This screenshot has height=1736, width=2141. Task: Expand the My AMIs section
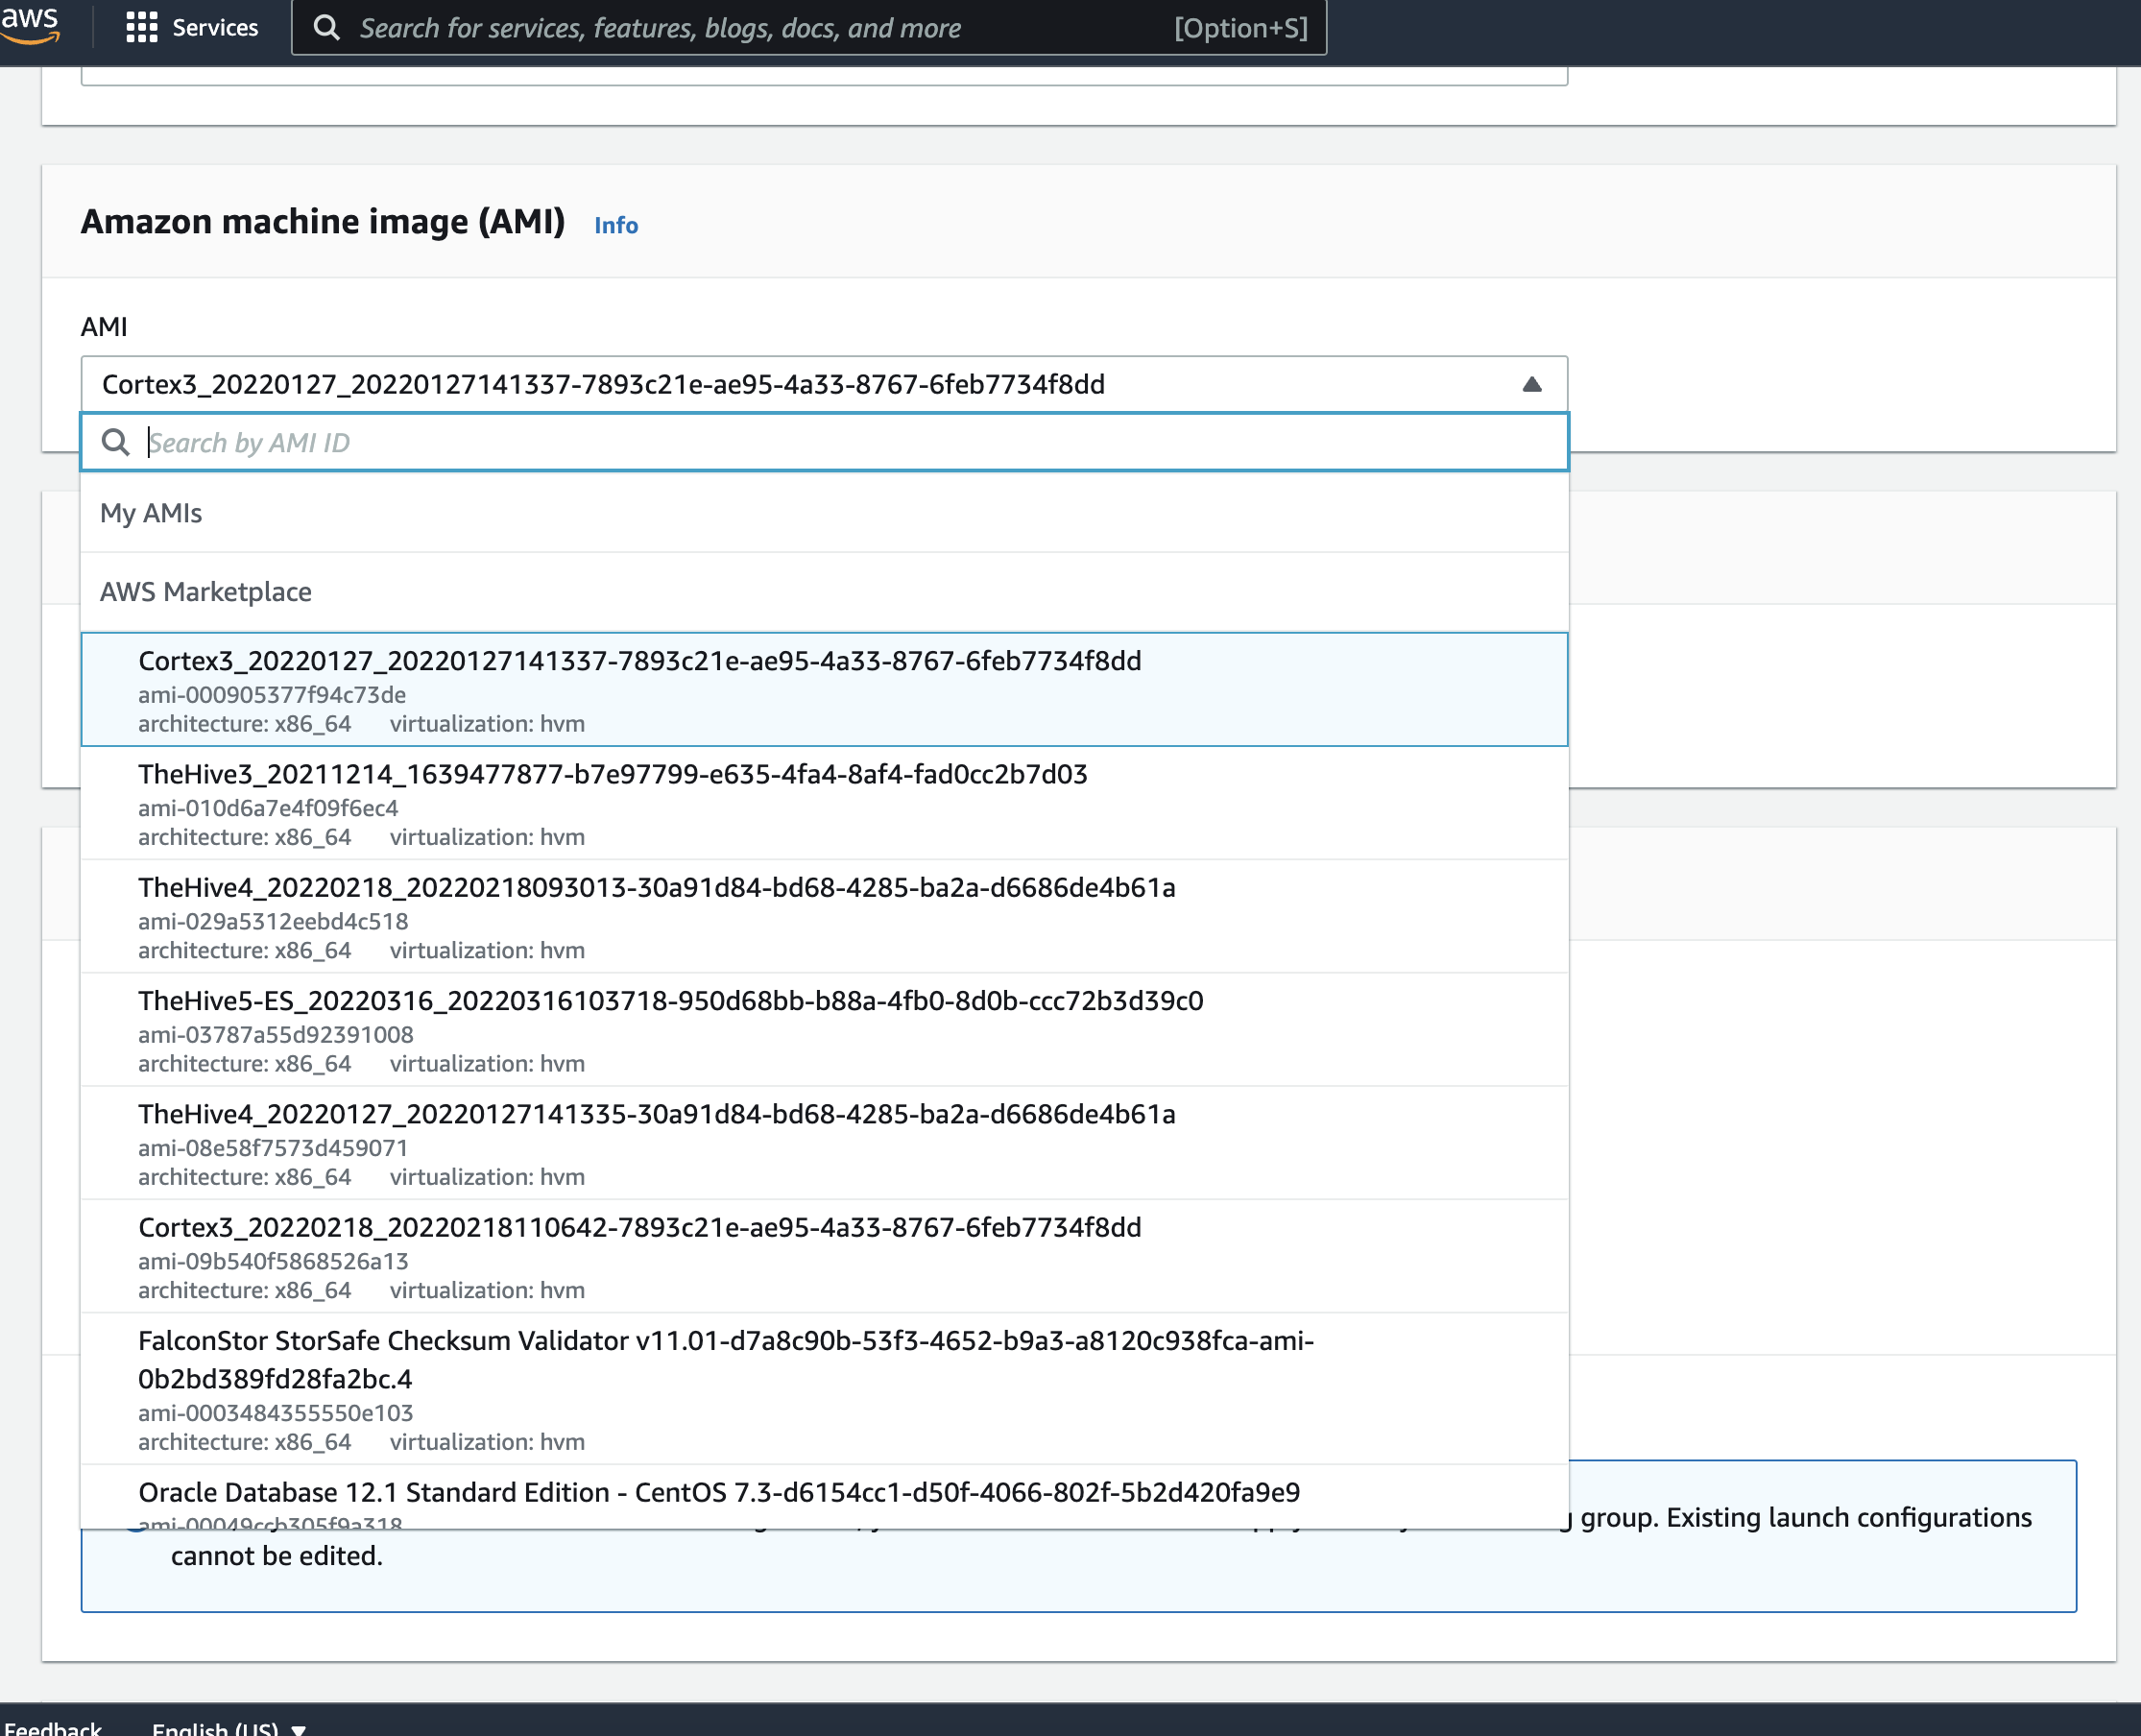point(151,512)
